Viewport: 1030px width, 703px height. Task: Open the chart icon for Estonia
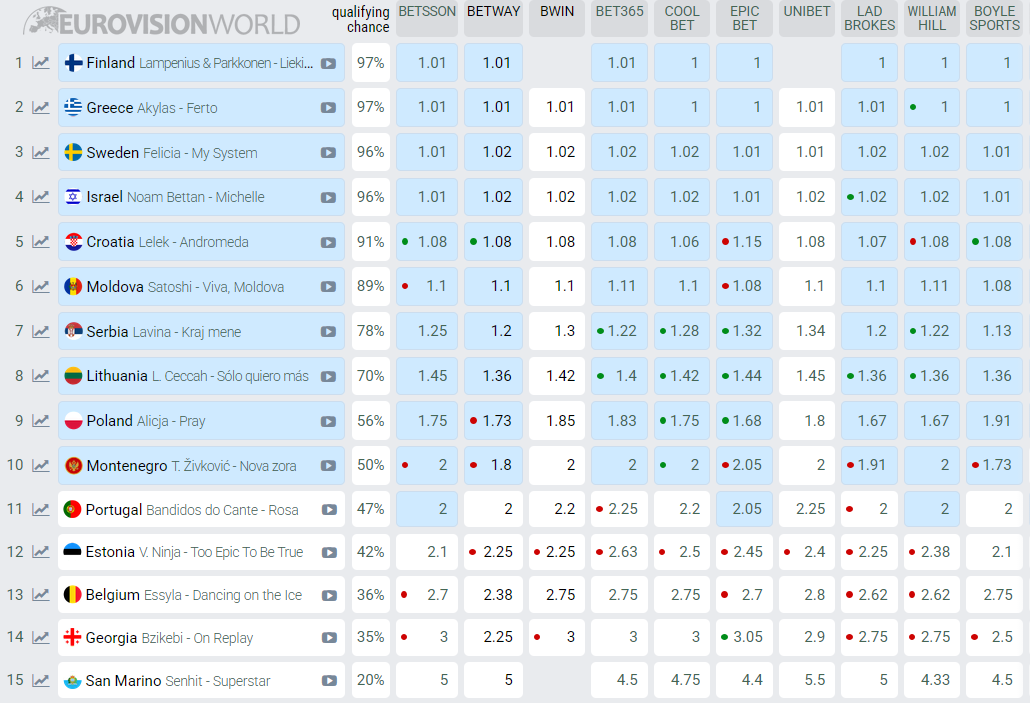point(41,552)
